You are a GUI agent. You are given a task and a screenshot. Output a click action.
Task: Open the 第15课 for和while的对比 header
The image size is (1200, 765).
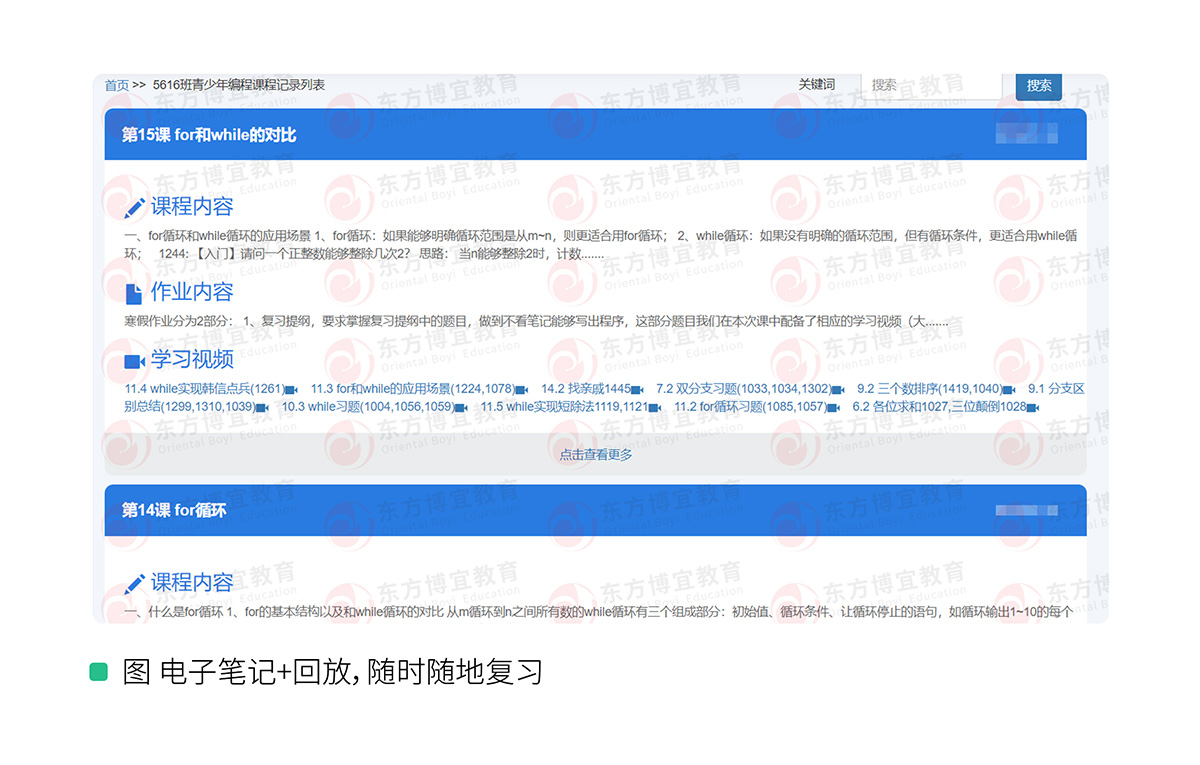point(209,135)
